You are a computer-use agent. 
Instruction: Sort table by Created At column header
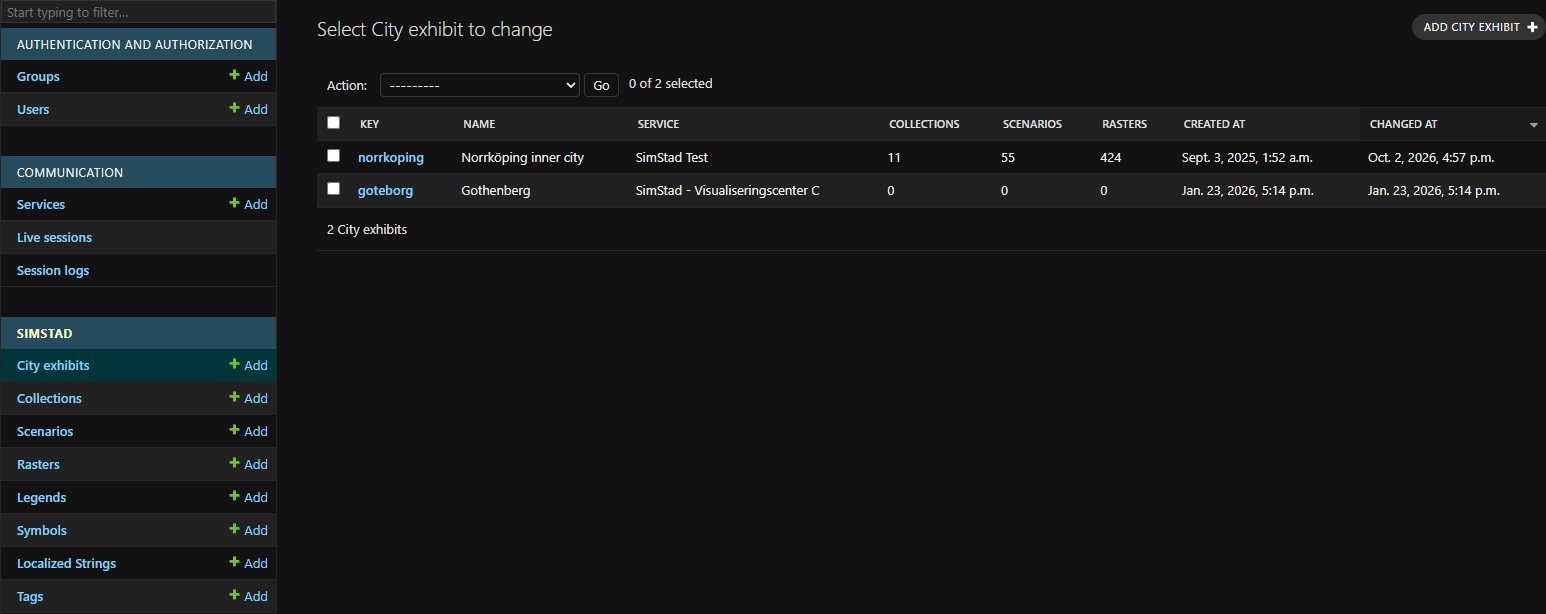coord(1214,124)
